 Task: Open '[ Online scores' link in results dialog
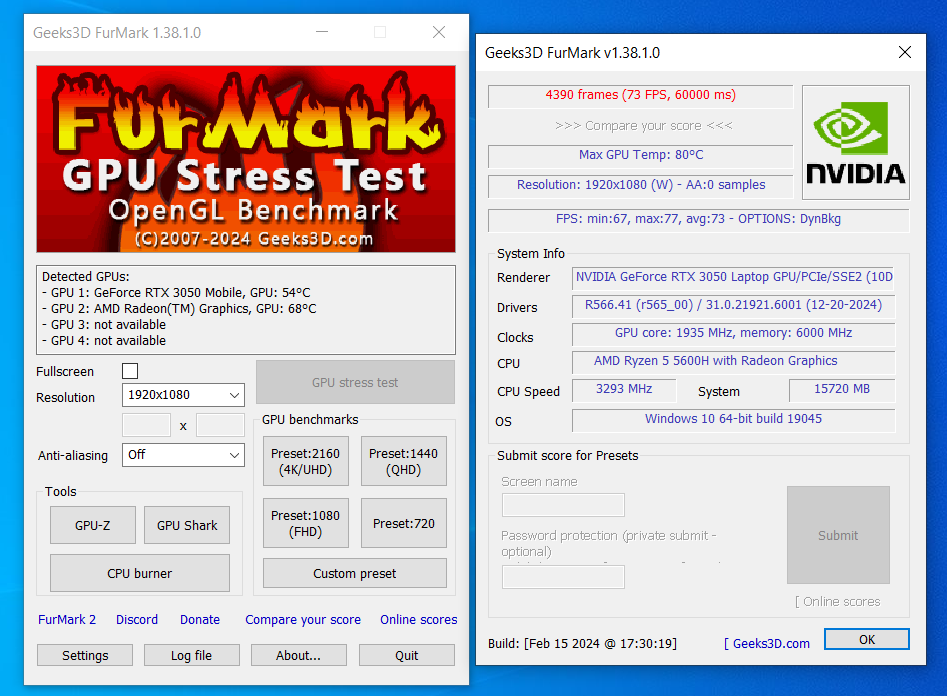pyautogui.click(x=838, y=602)
